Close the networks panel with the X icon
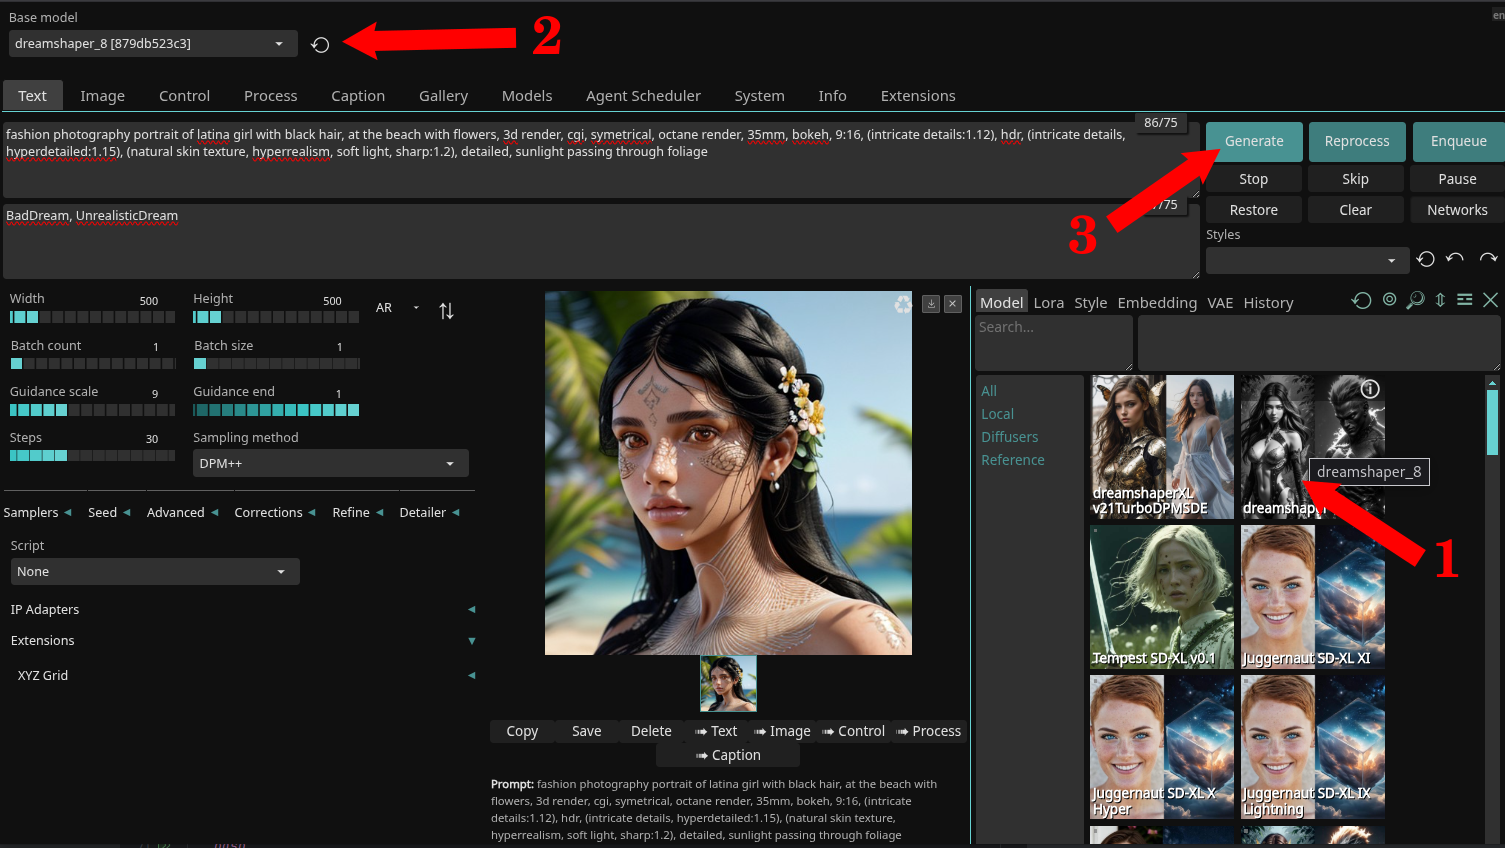This screenshot has width=1505, height=848. [1490, 299]
